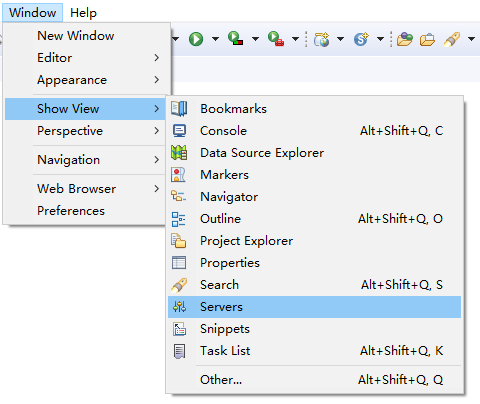Show the Console view
480x404 pixels.
pyautogui.click(x=314, y=131)
